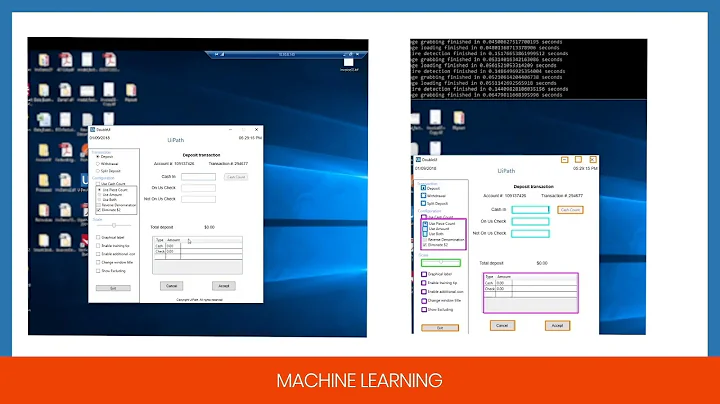Click DoubleUI title bar icon in right window
This screenshot has width=720, height=404.
[418, 160]
